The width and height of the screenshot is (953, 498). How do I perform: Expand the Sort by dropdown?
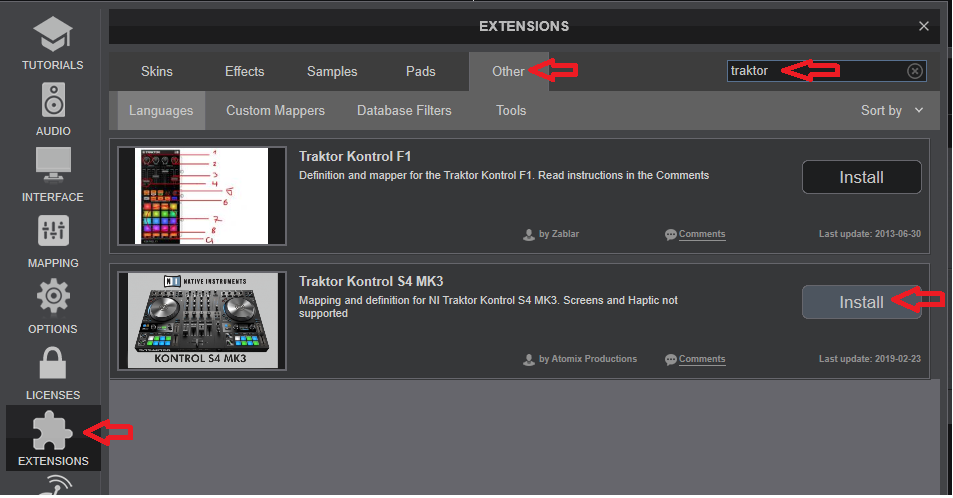click(x=892, y=111)
